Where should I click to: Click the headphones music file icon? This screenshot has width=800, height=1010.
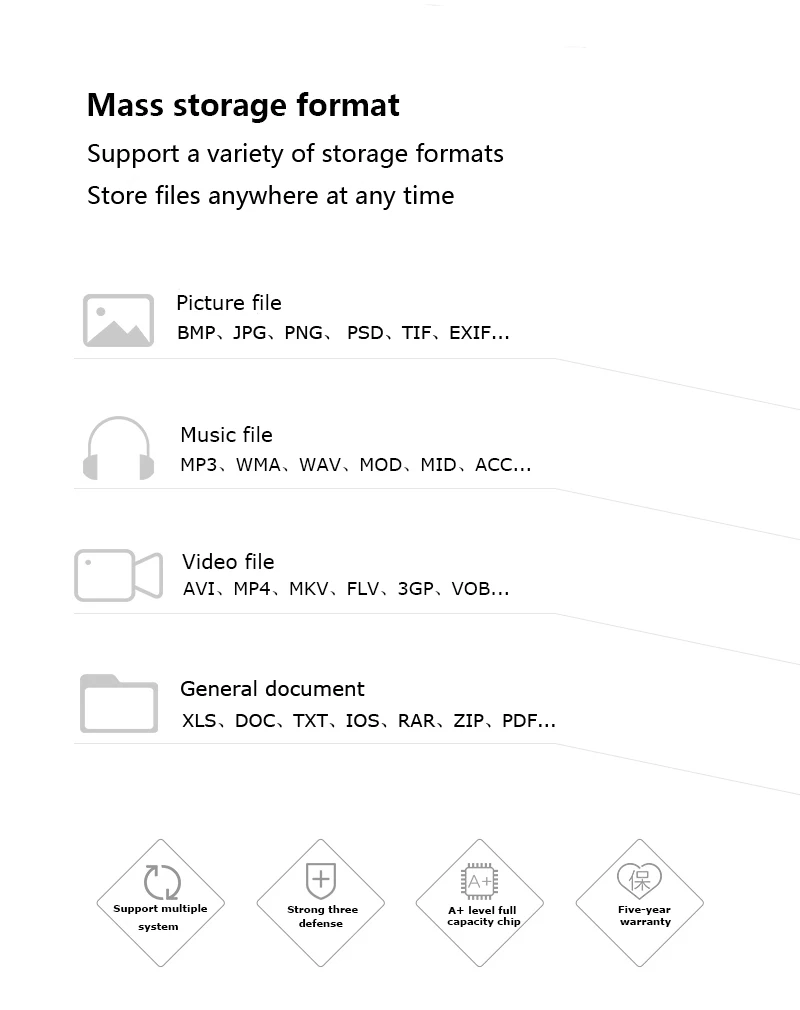[x=119, y=448]
